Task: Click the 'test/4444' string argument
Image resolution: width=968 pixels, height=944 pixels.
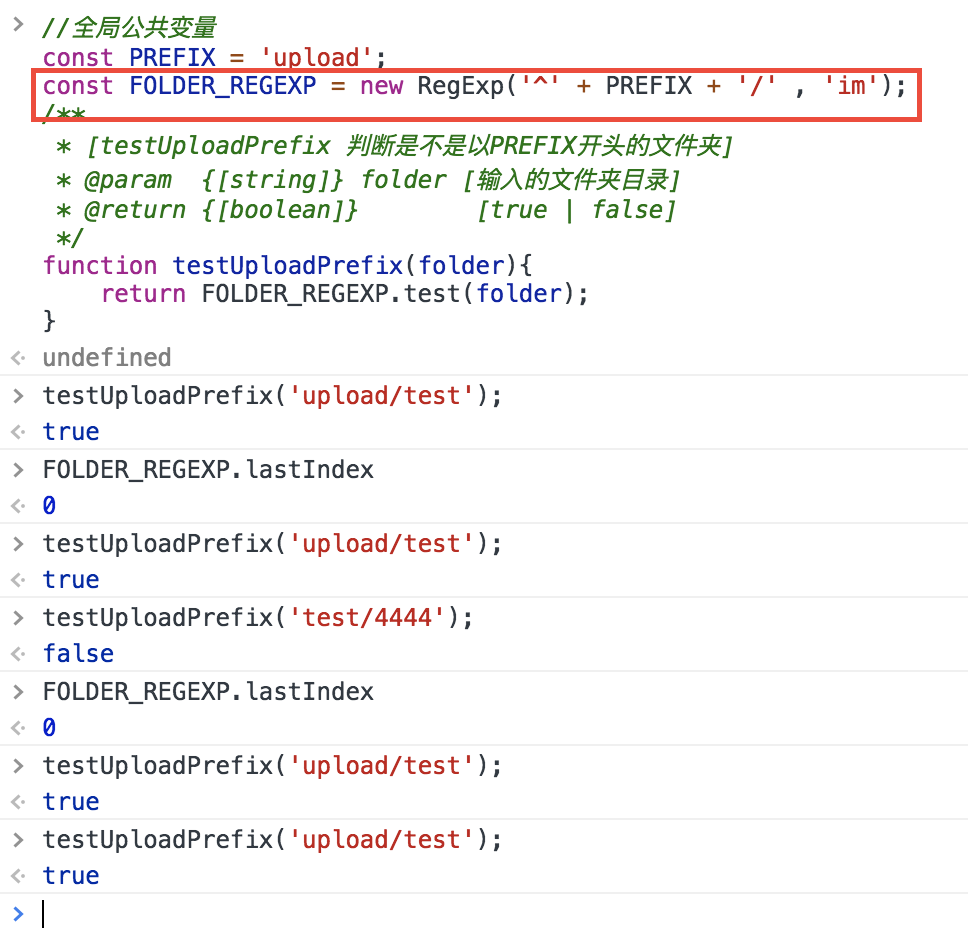Action: [366, 617]
